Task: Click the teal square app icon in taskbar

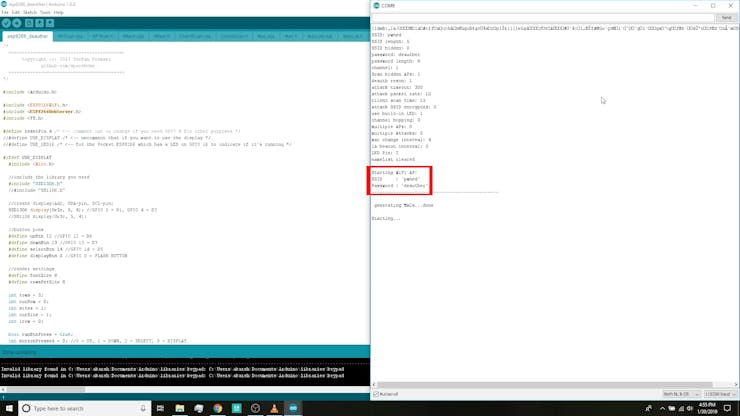Action: [x=236, y=408]
